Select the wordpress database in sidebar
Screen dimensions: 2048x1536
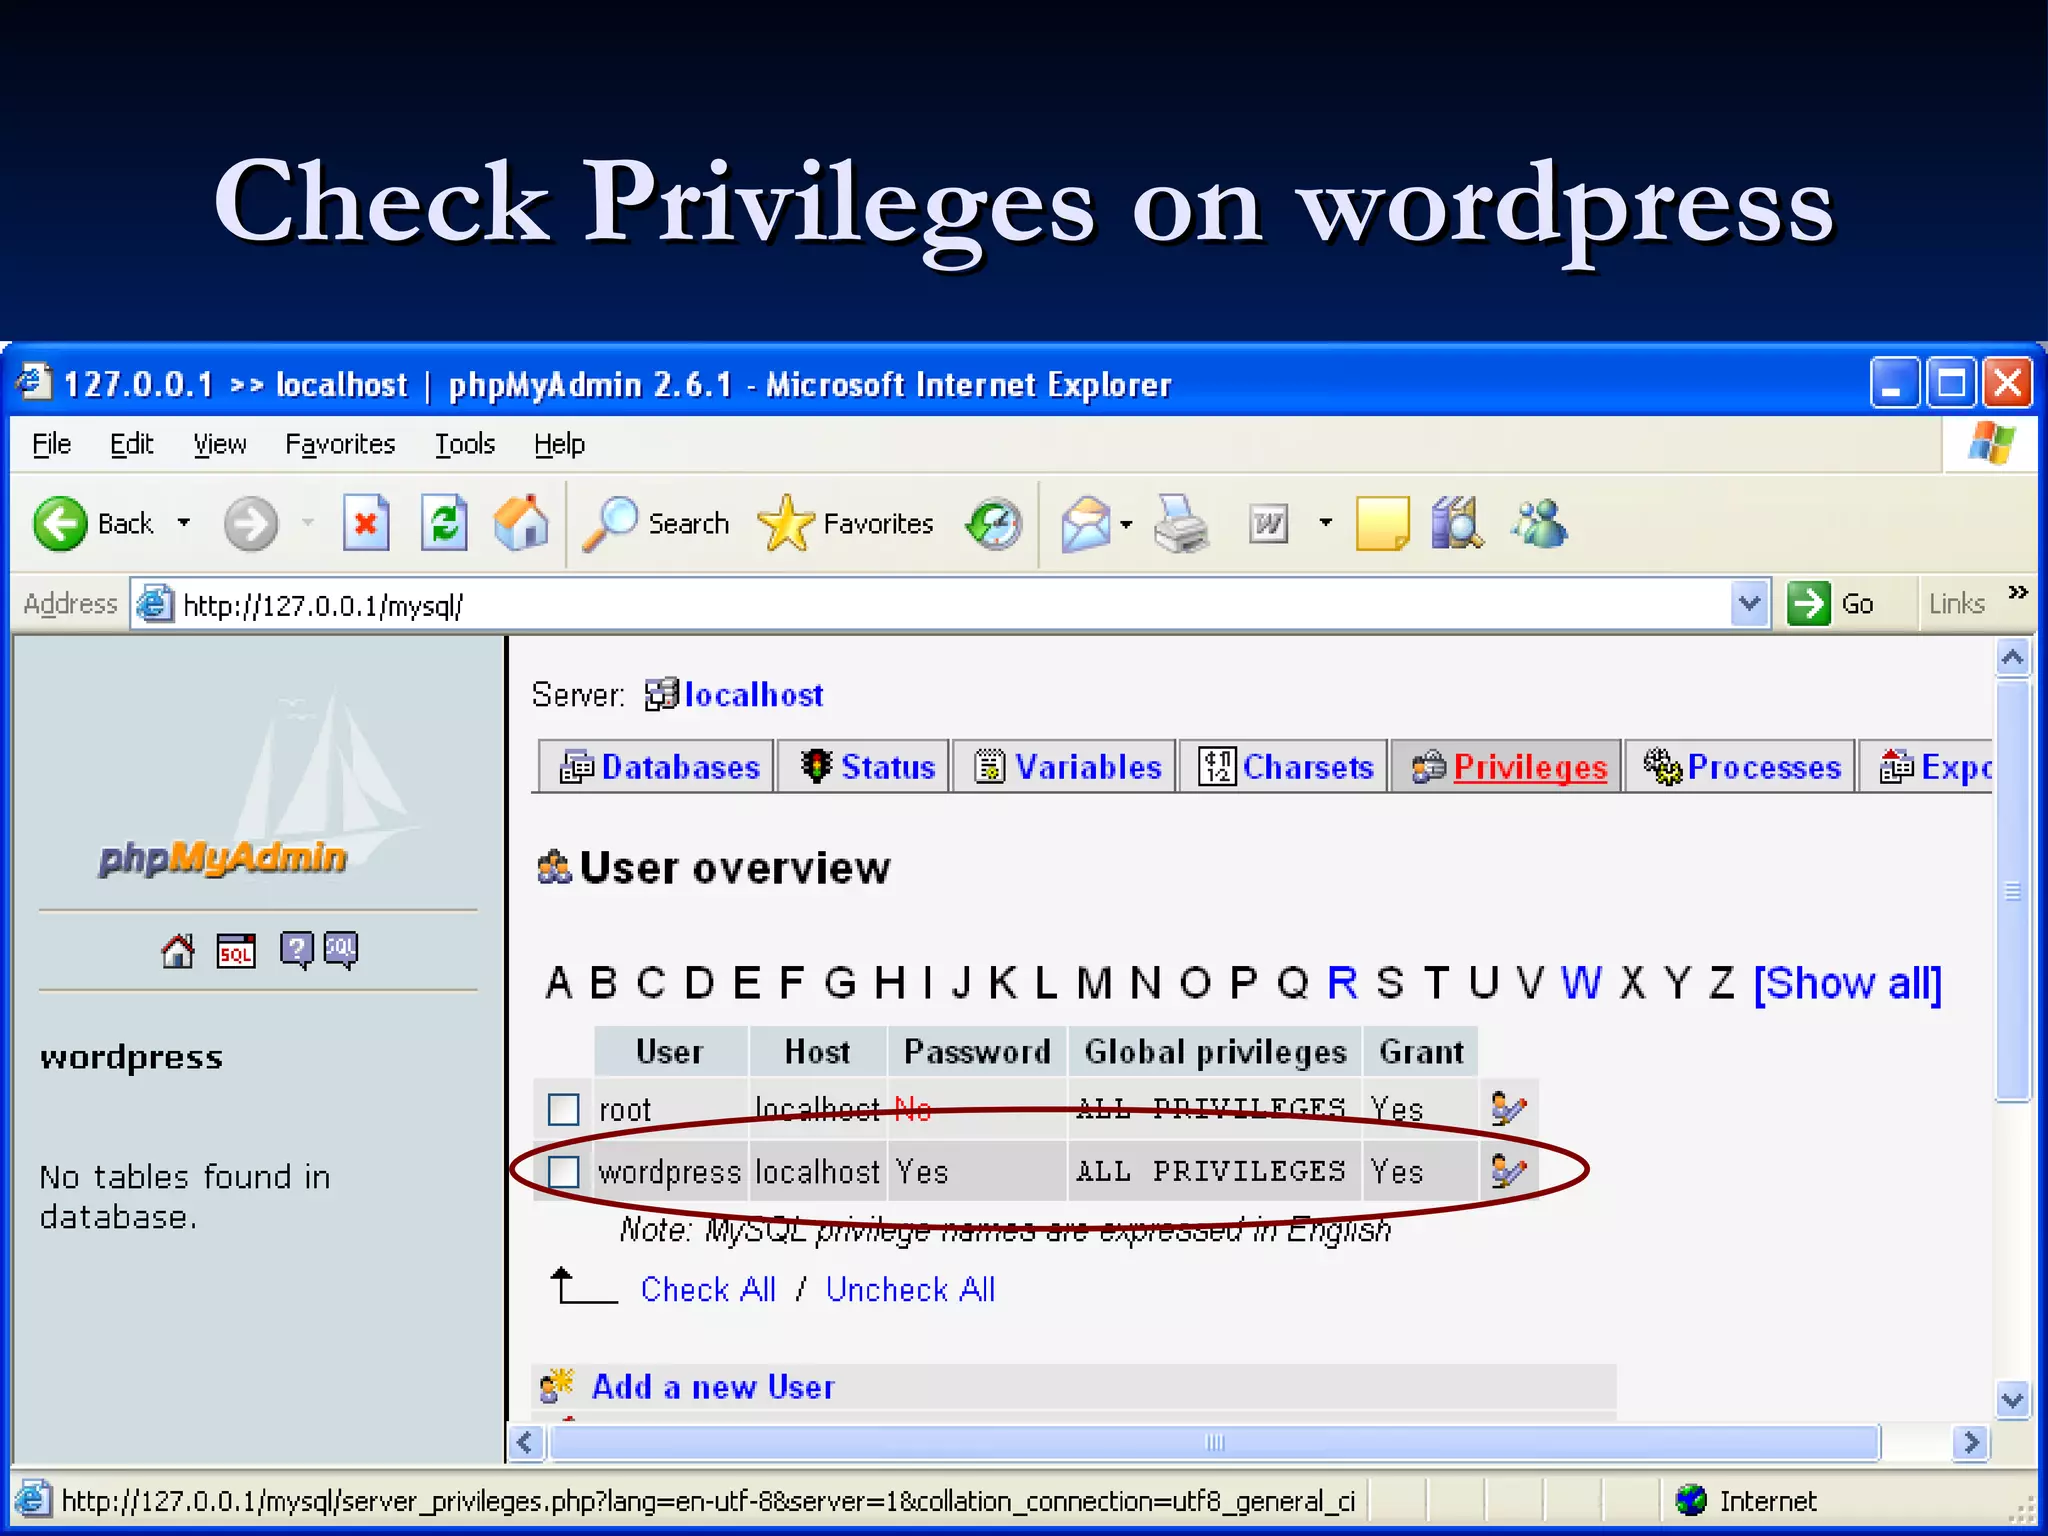(131, 1058)
